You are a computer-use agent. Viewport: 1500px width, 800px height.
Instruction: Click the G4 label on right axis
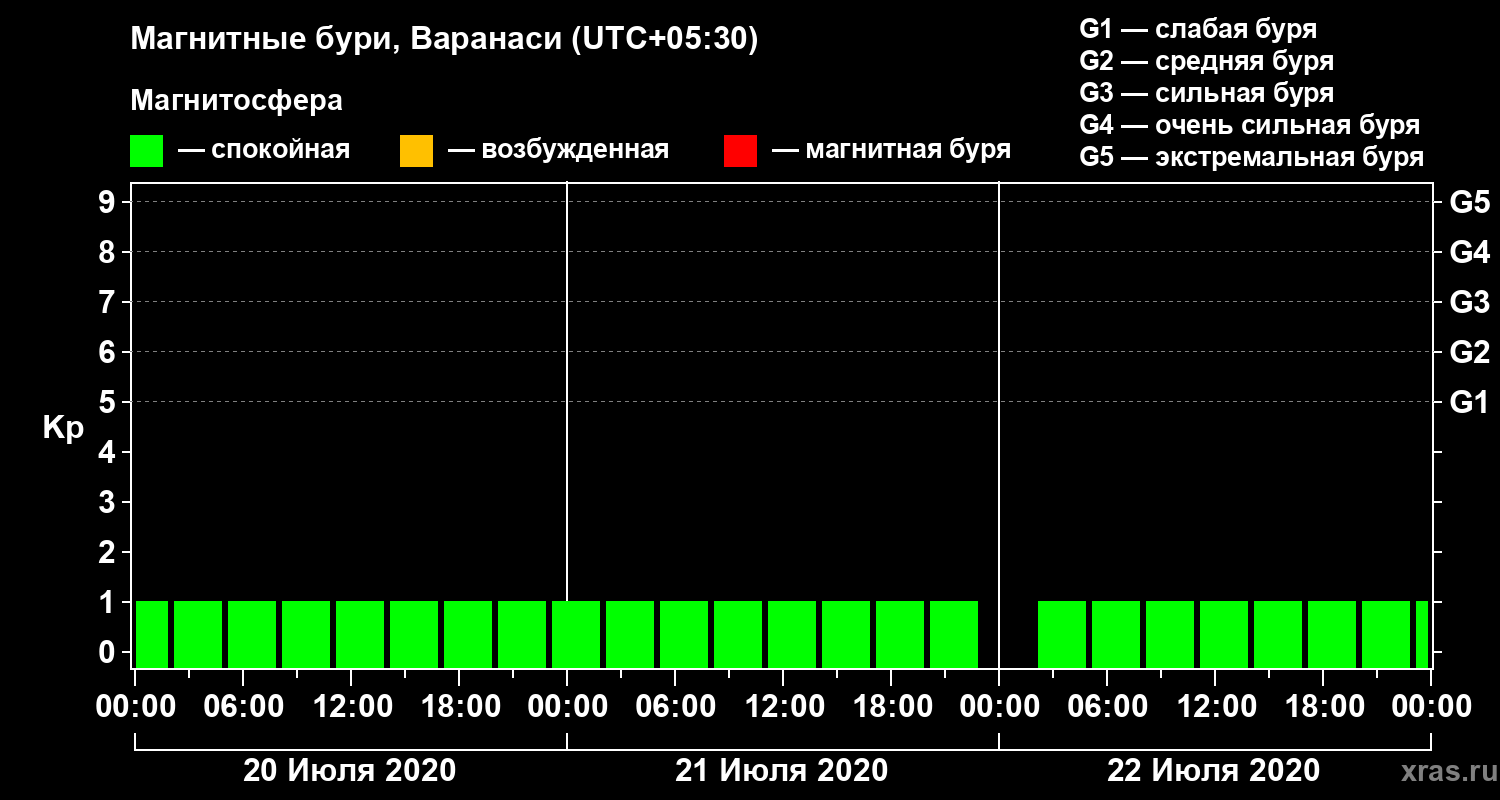pyautogui.click(x=1469, y=252)
